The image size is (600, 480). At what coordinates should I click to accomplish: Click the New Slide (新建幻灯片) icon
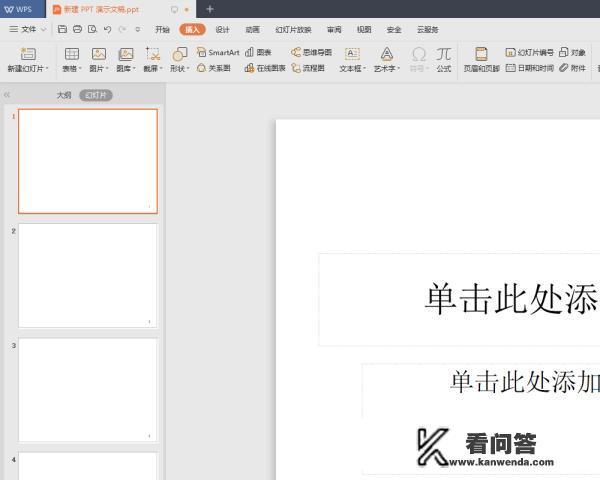28,54
